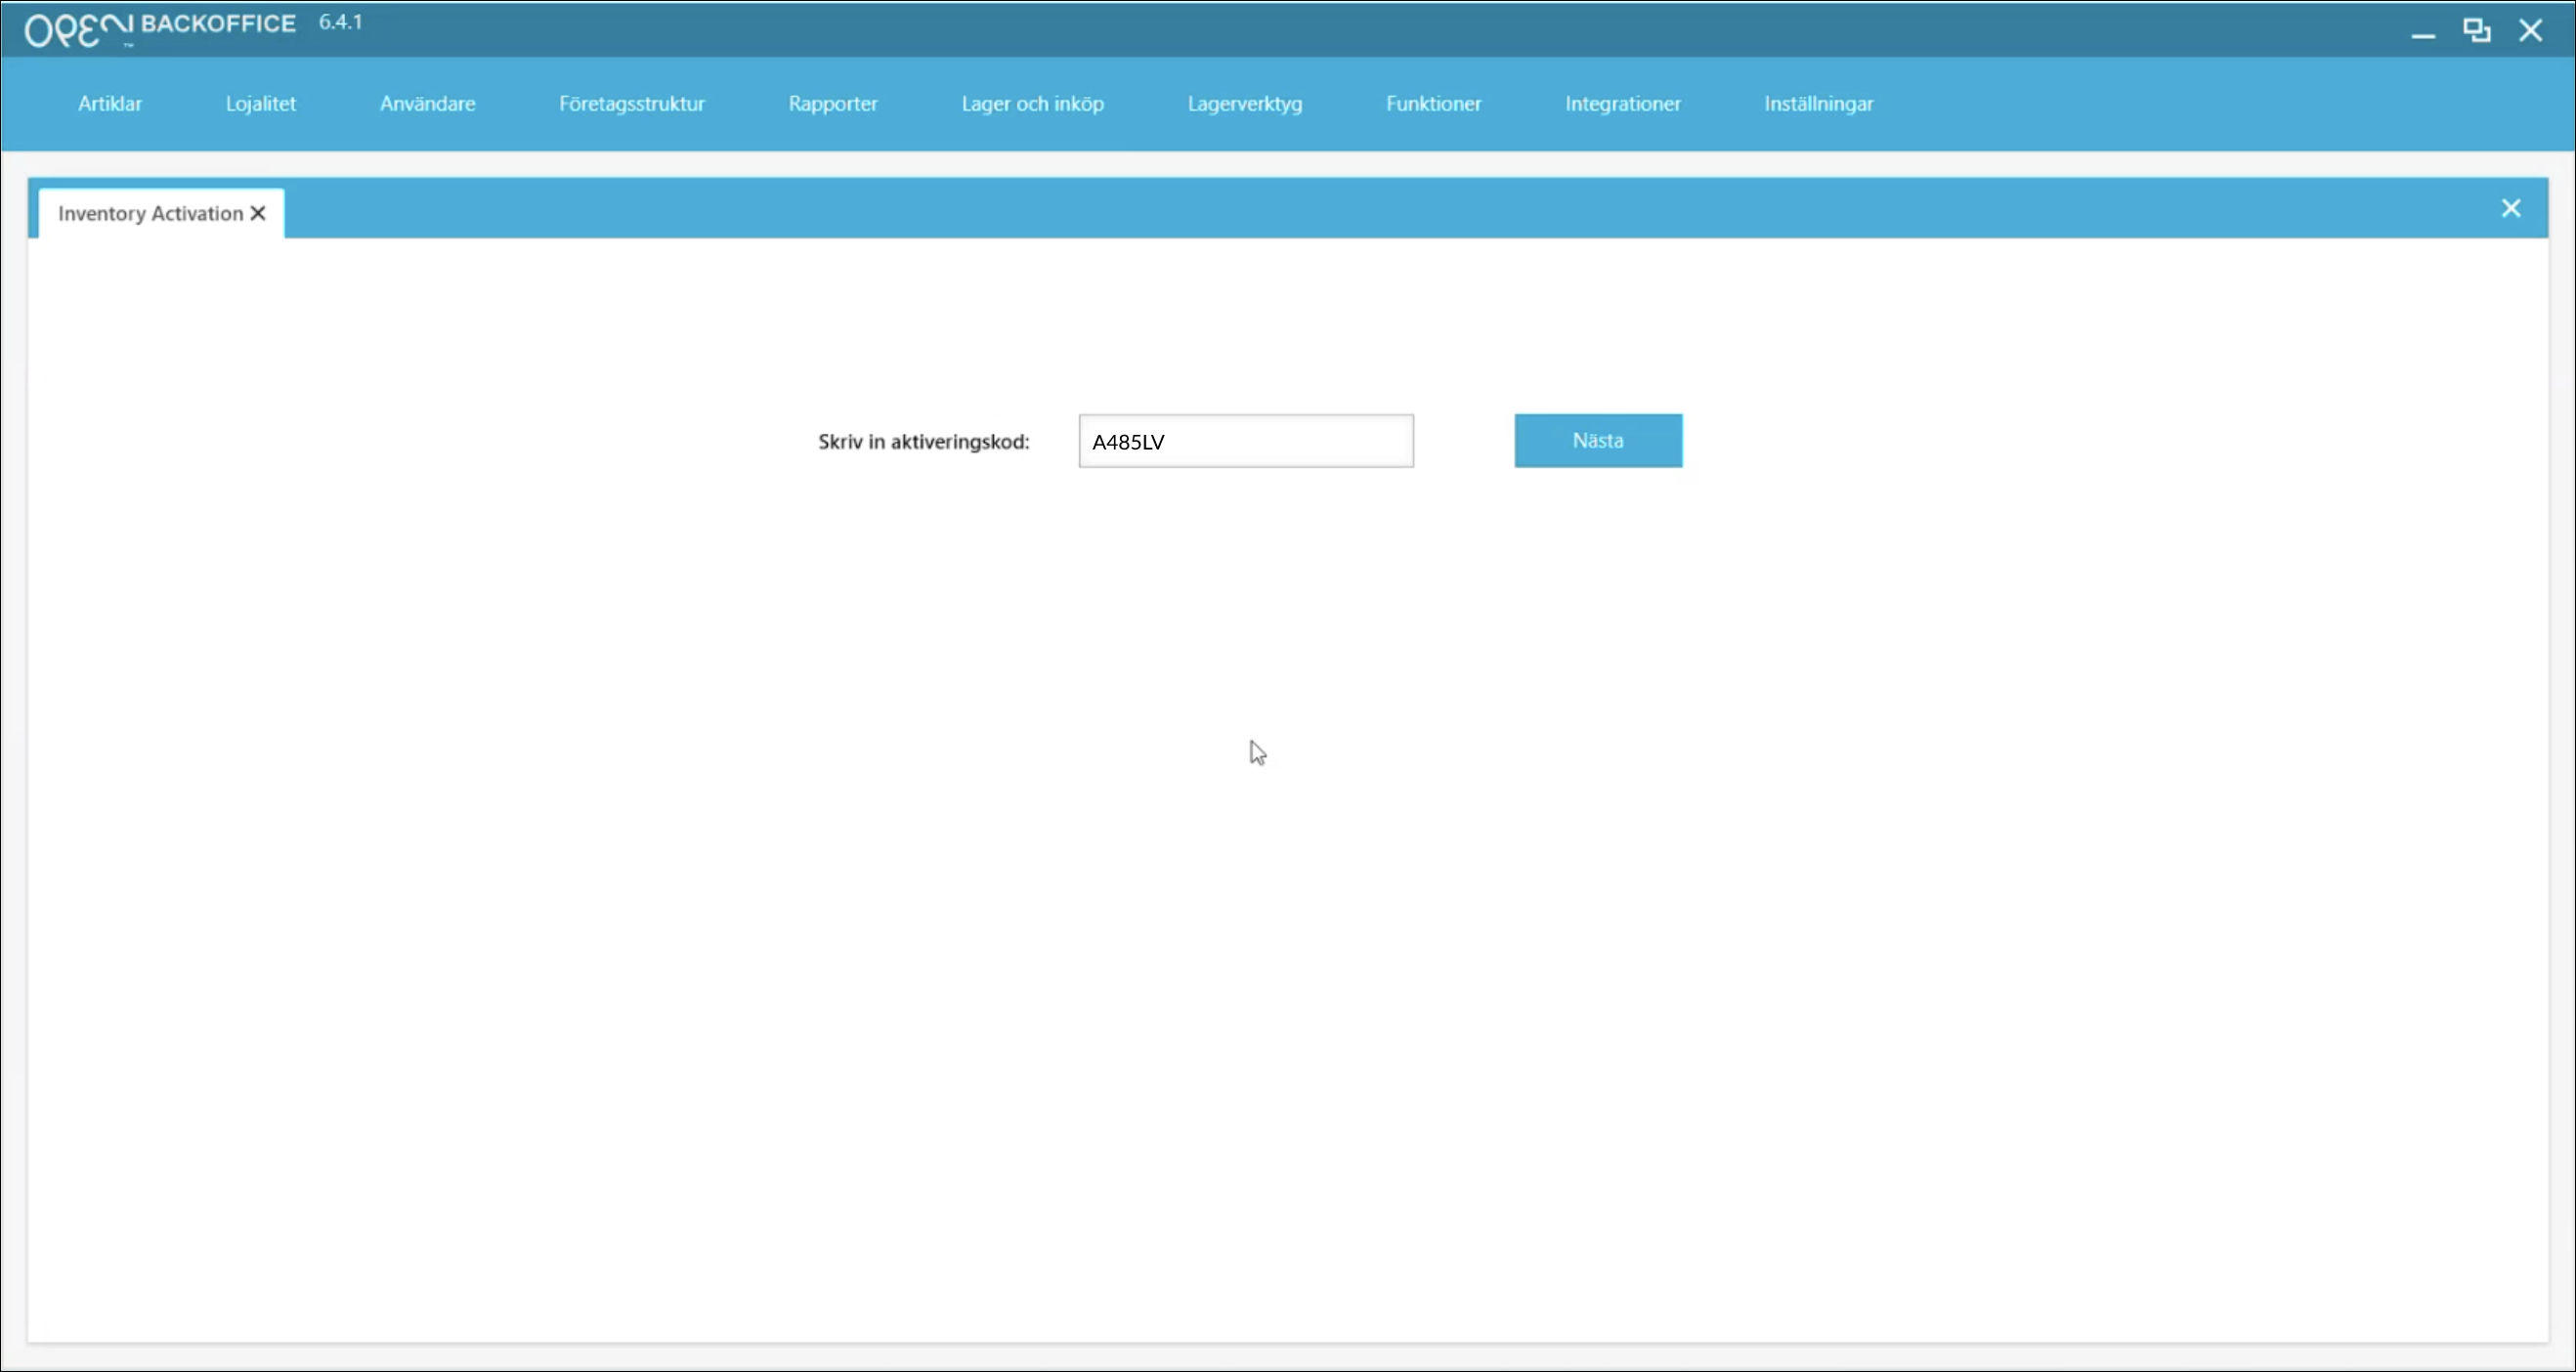
Task: Minimize the BackOffice window
Action: [x=2422, y=32]
